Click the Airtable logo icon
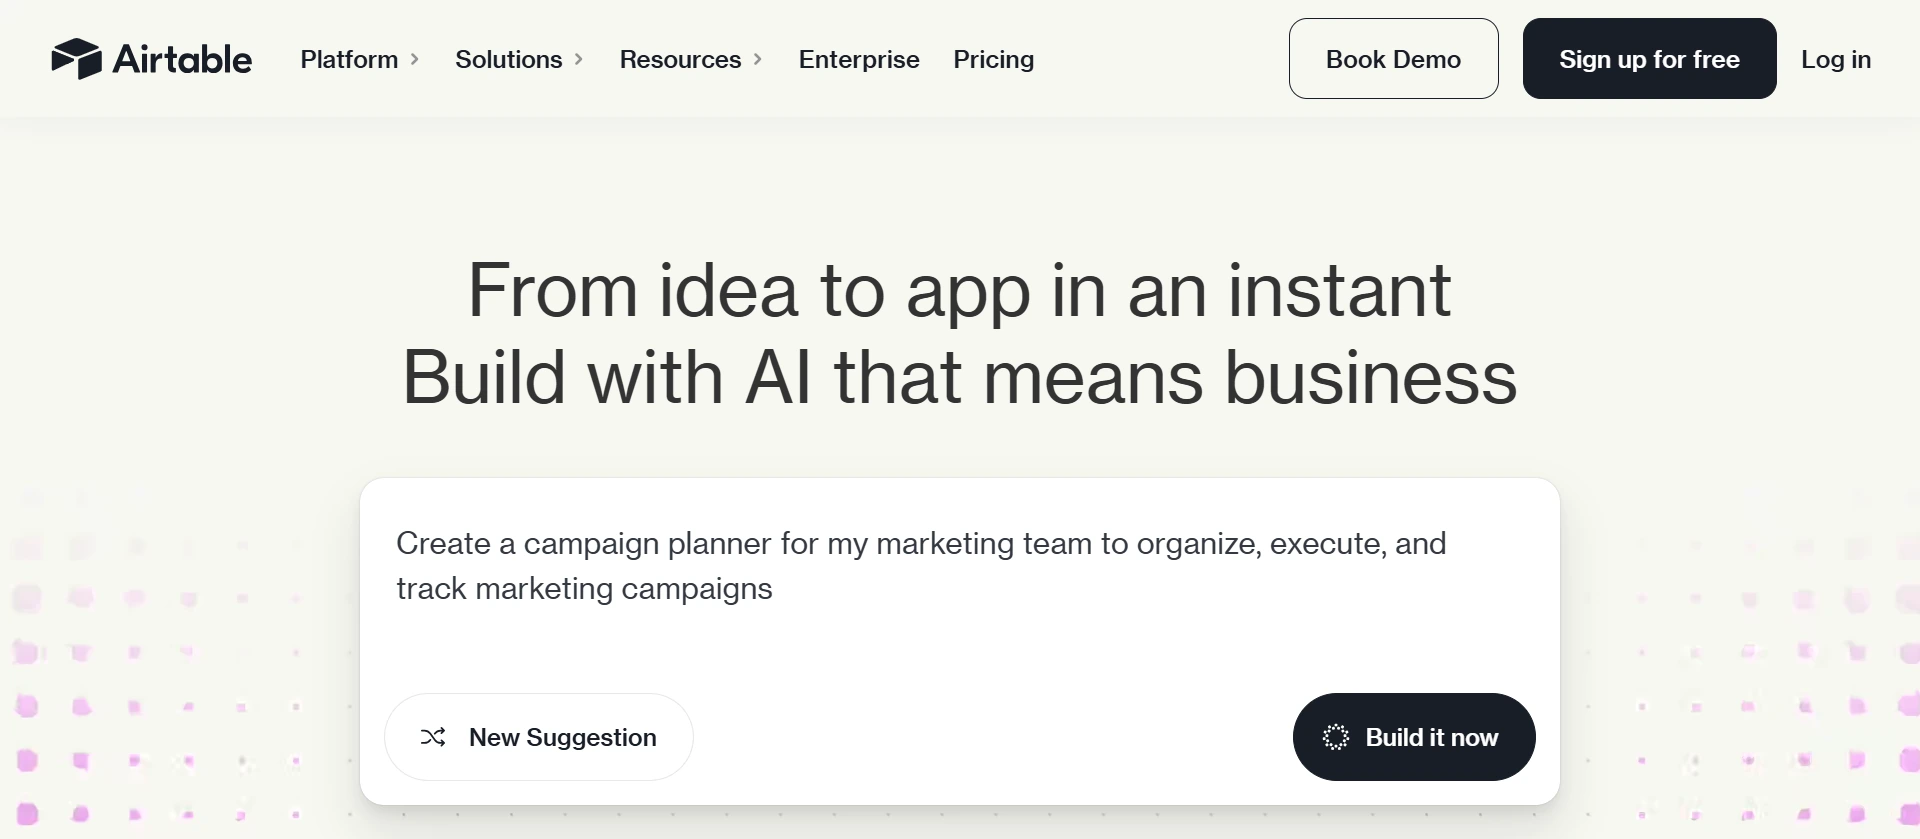This screenshot has width=1920, height=839. click(78, 58)
